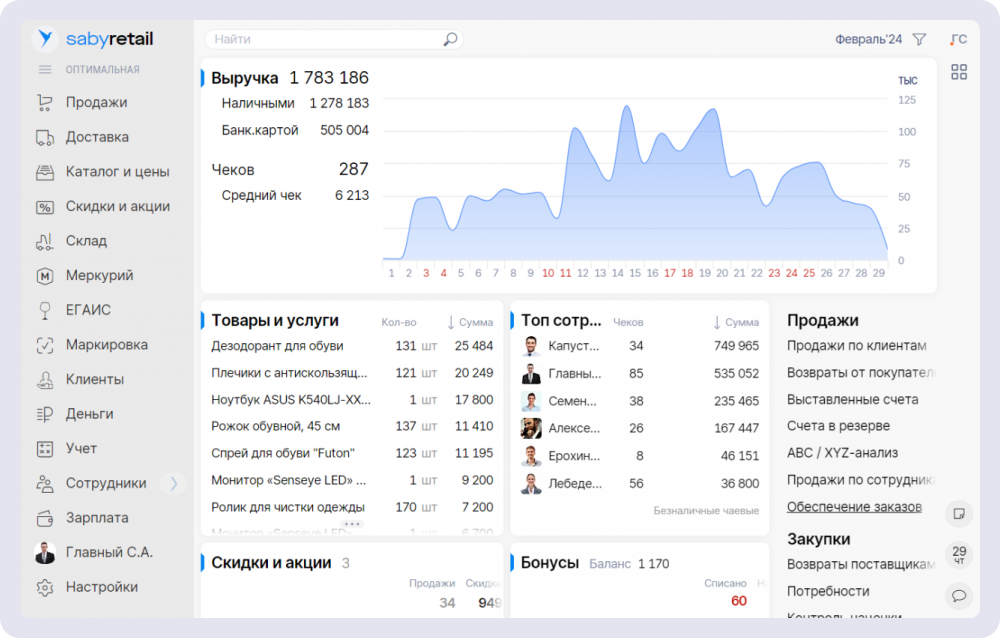
Task: Open the sticky note icon on right
Action: pos(959,513)
